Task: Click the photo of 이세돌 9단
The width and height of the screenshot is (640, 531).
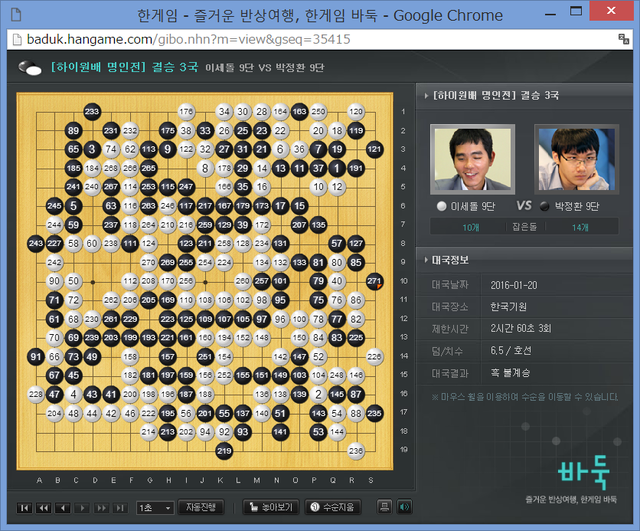Action: point(473,159)
